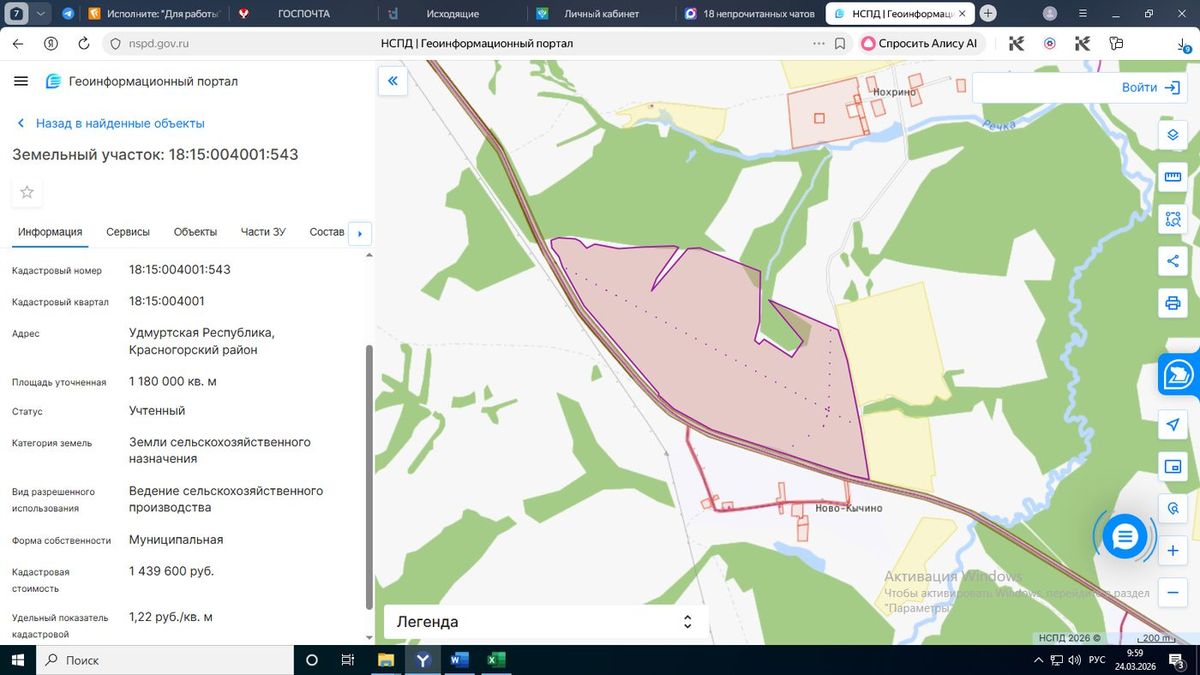The image size is (1200, 675).
Task: Add the land parcel to favorites star
Action: point(27,192)
